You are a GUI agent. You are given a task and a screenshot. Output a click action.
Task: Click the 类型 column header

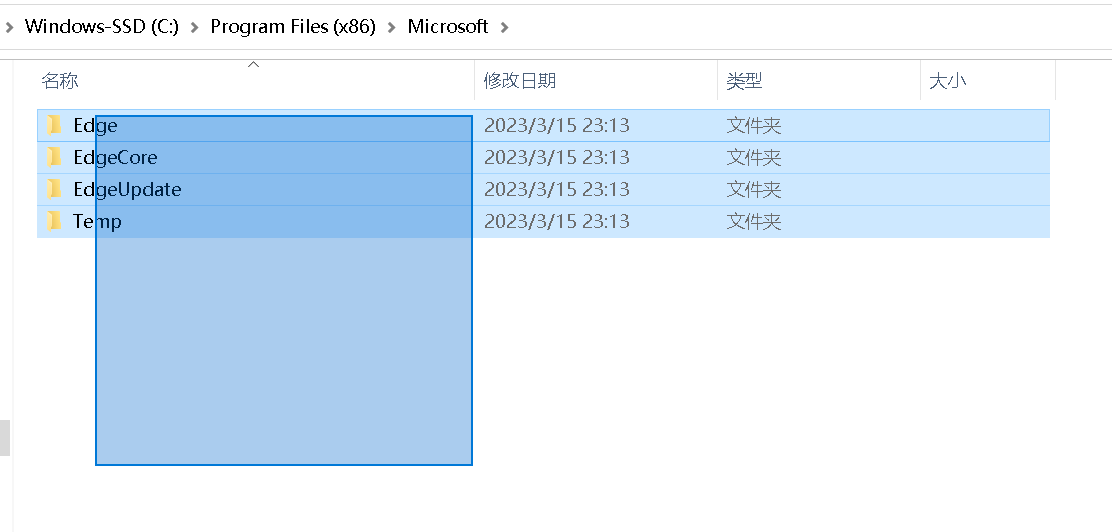click(744, 82)
